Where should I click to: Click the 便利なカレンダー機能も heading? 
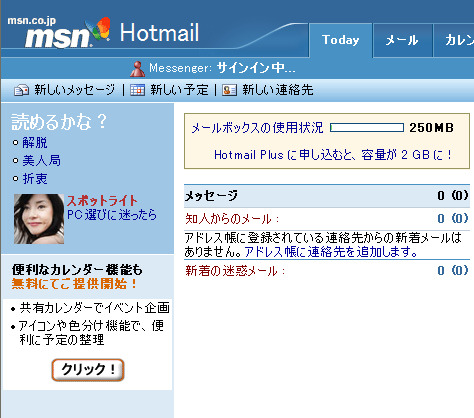pos(77,270)
